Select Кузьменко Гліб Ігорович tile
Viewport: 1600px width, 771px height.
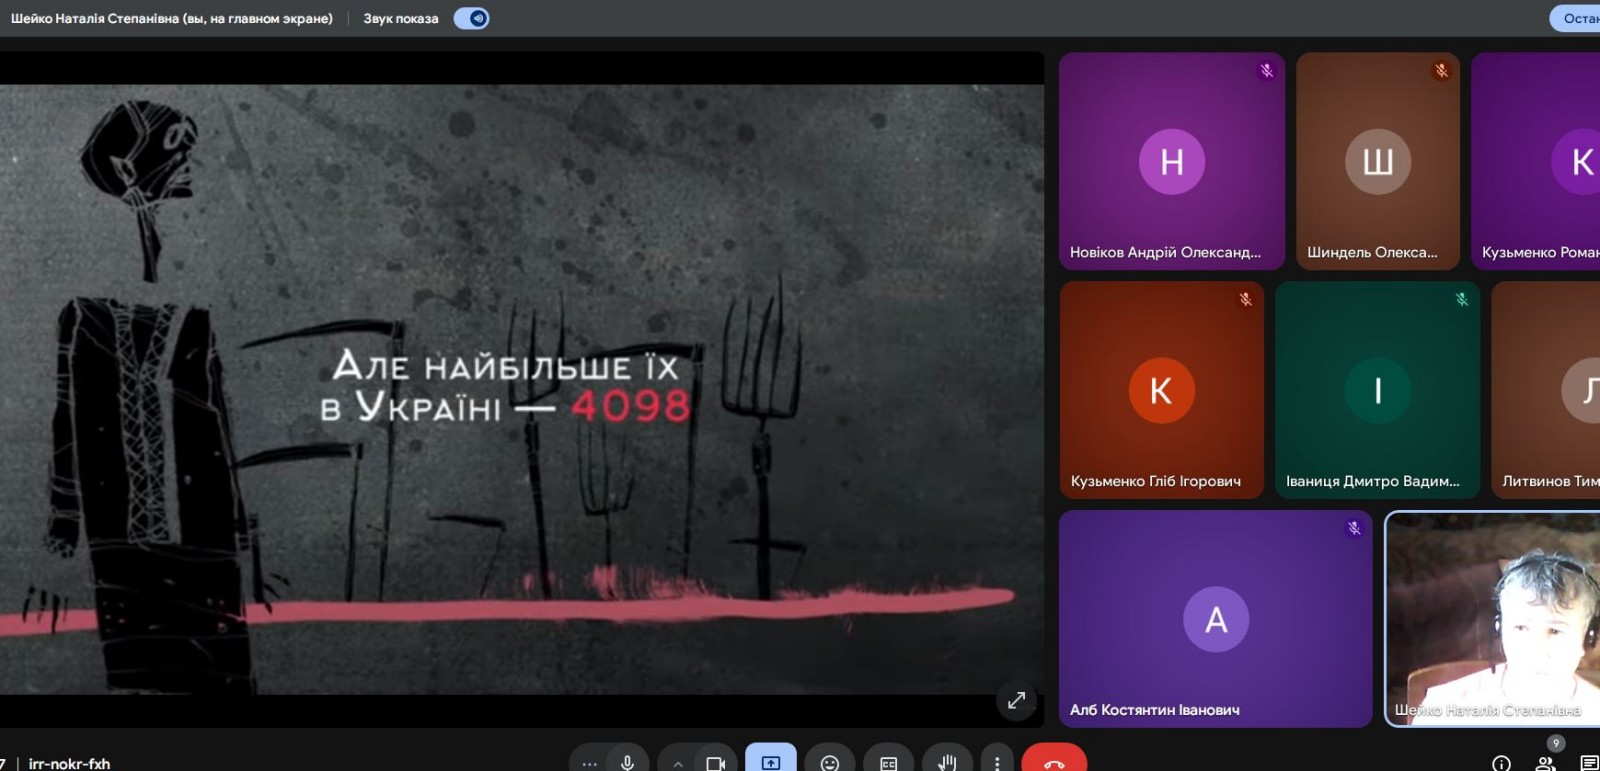coord(1161,389)
